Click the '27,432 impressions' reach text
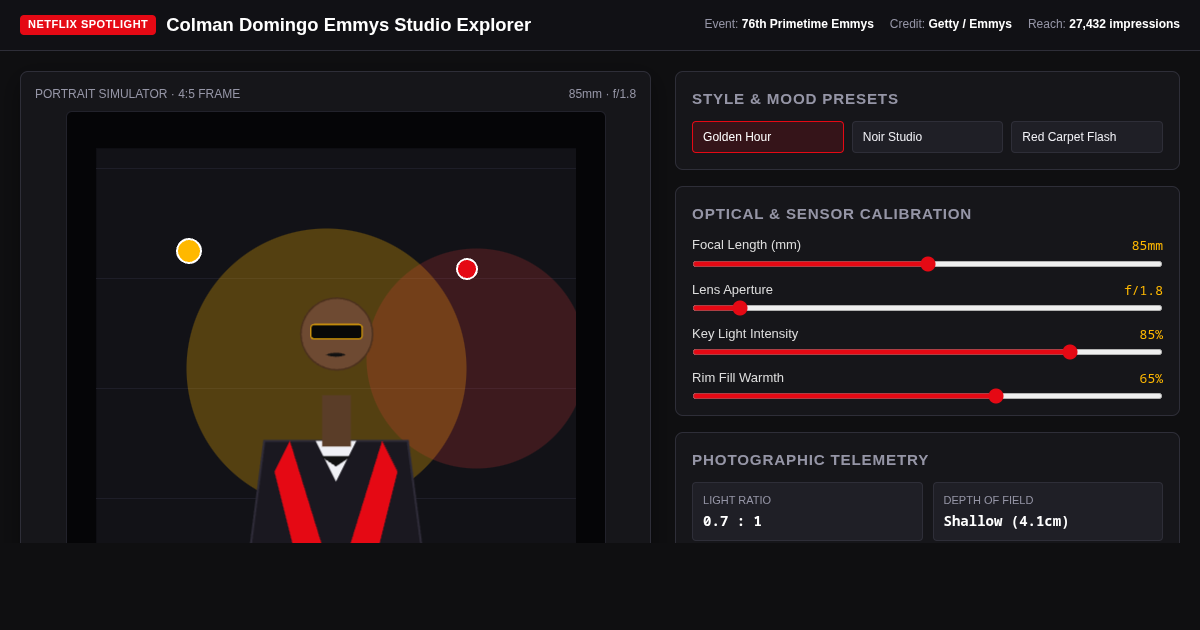 pyautogui.click(x=1124, y=24)
